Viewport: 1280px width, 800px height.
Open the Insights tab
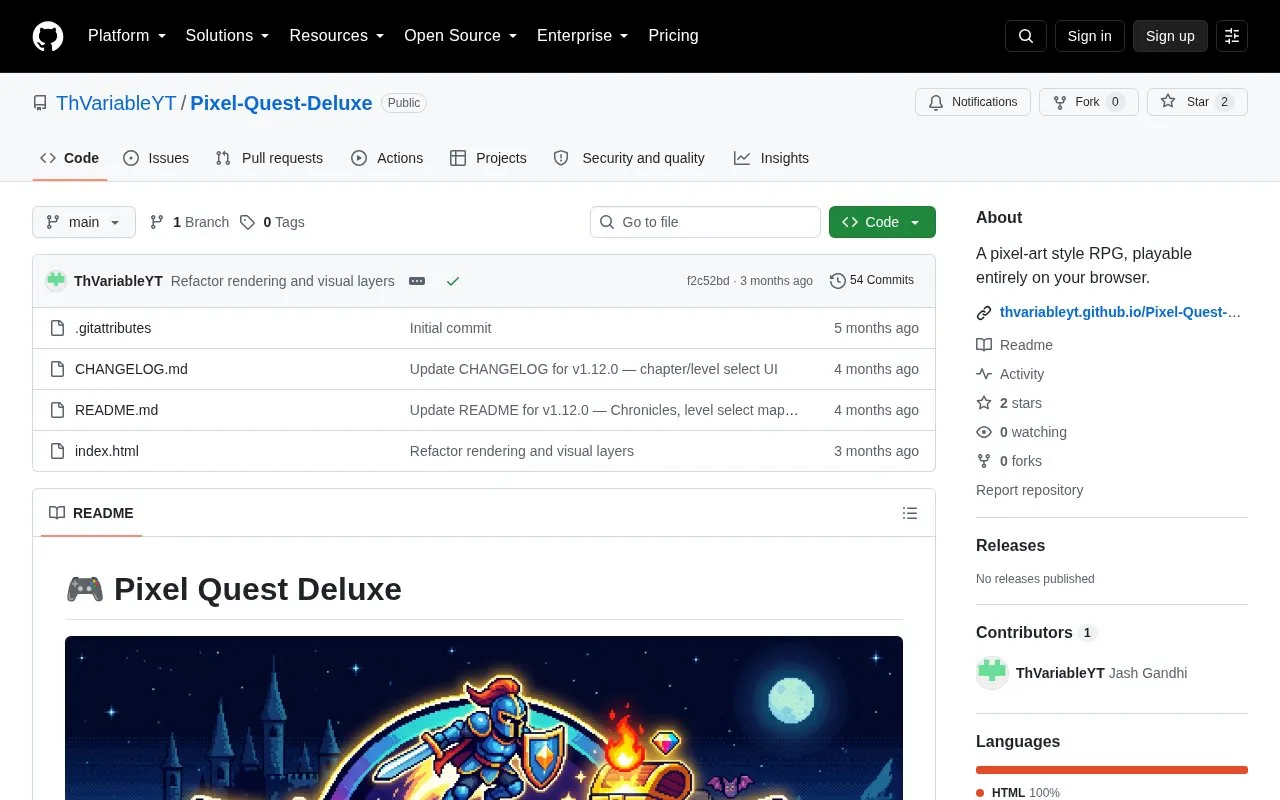point(771,158)
